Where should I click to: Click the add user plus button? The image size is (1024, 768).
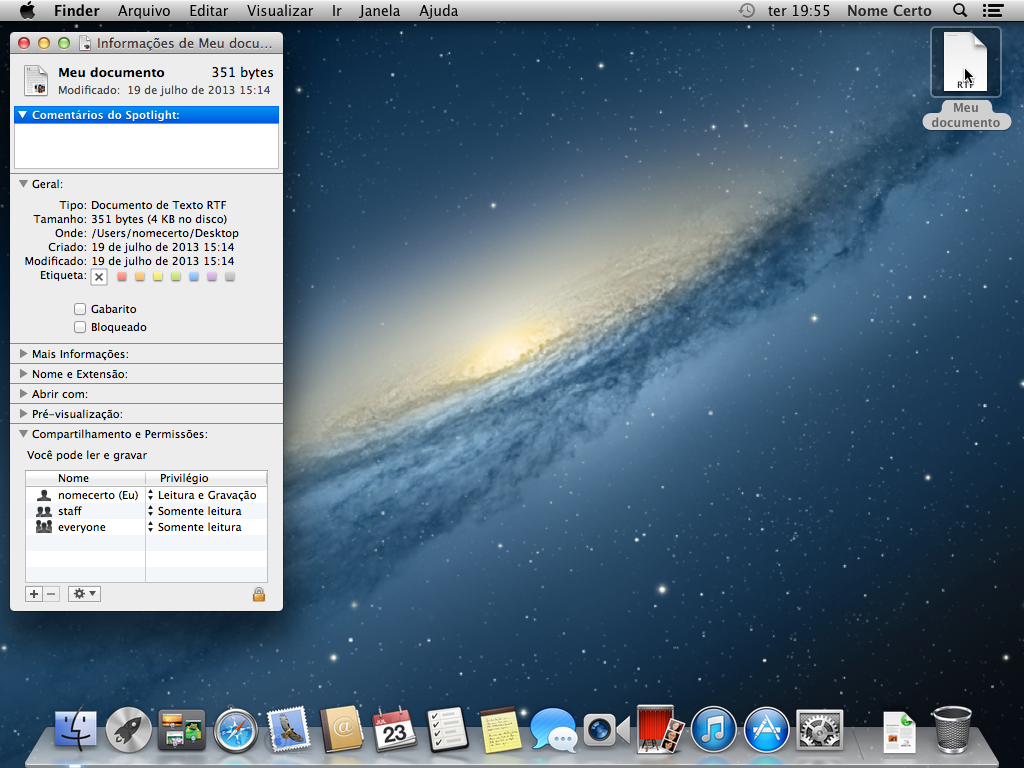34,594
